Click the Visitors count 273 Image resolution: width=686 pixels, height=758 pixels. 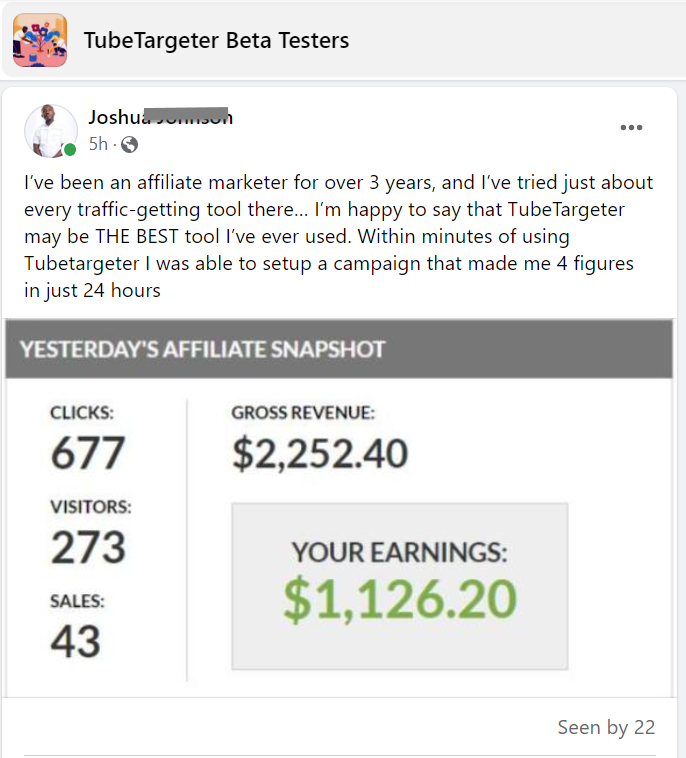(88, 547)
